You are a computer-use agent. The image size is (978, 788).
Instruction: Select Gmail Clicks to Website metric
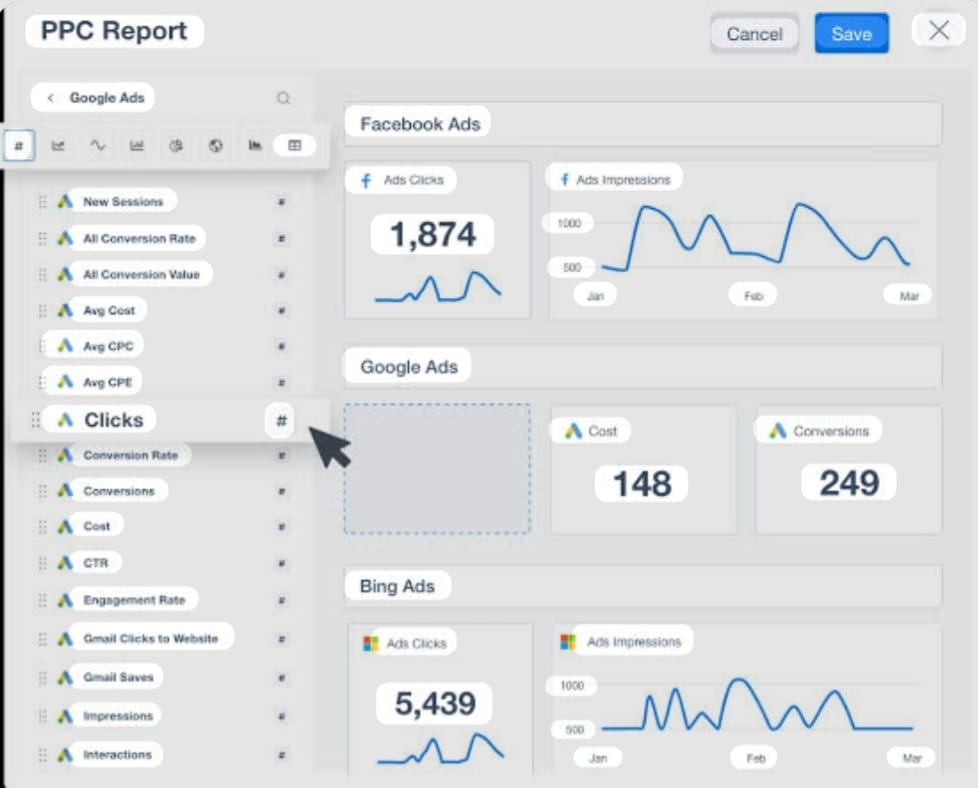(x=150, y=638)
